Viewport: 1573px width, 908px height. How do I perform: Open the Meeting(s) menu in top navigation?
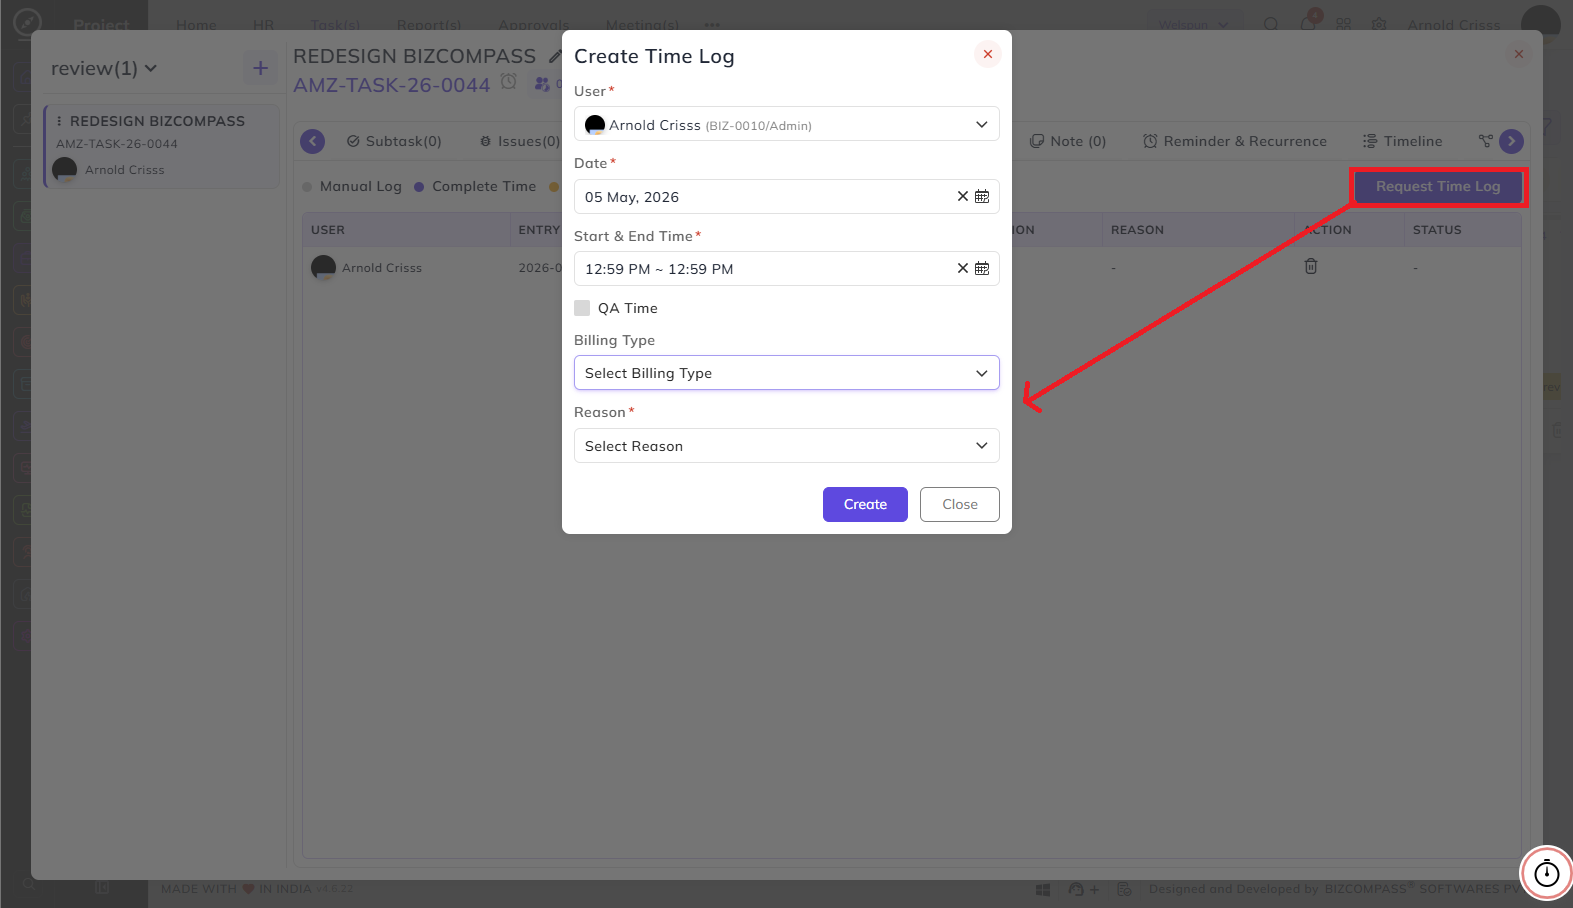tap(642, 24)
